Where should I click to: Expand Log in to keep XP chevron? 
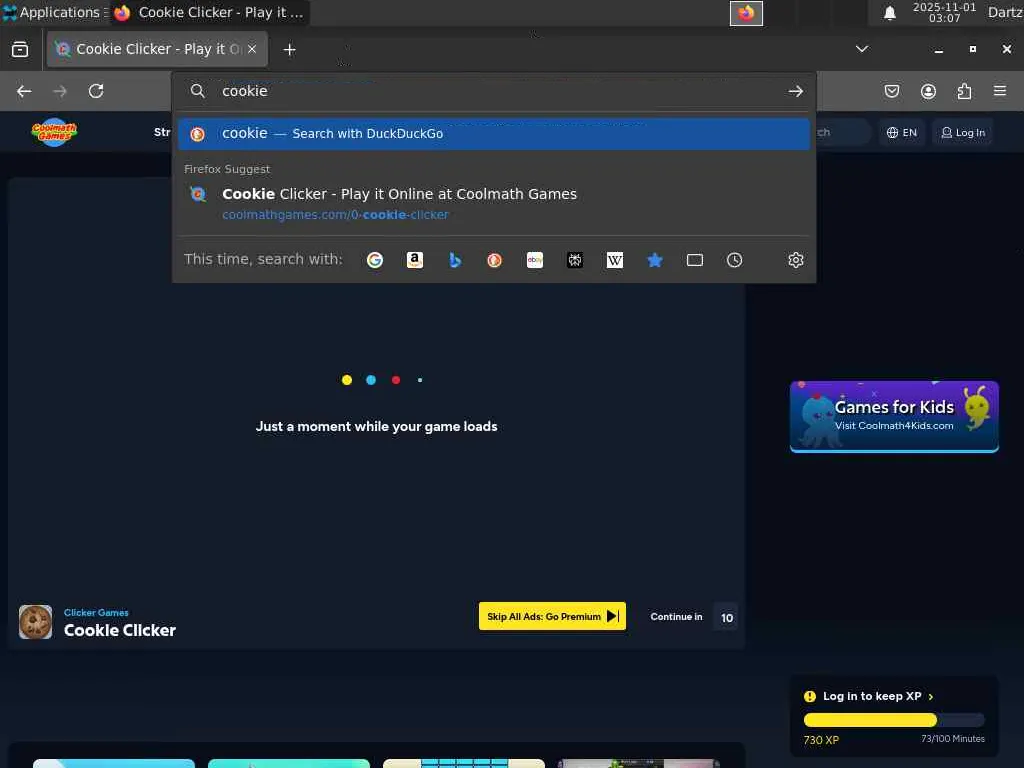tap(931, 697)
